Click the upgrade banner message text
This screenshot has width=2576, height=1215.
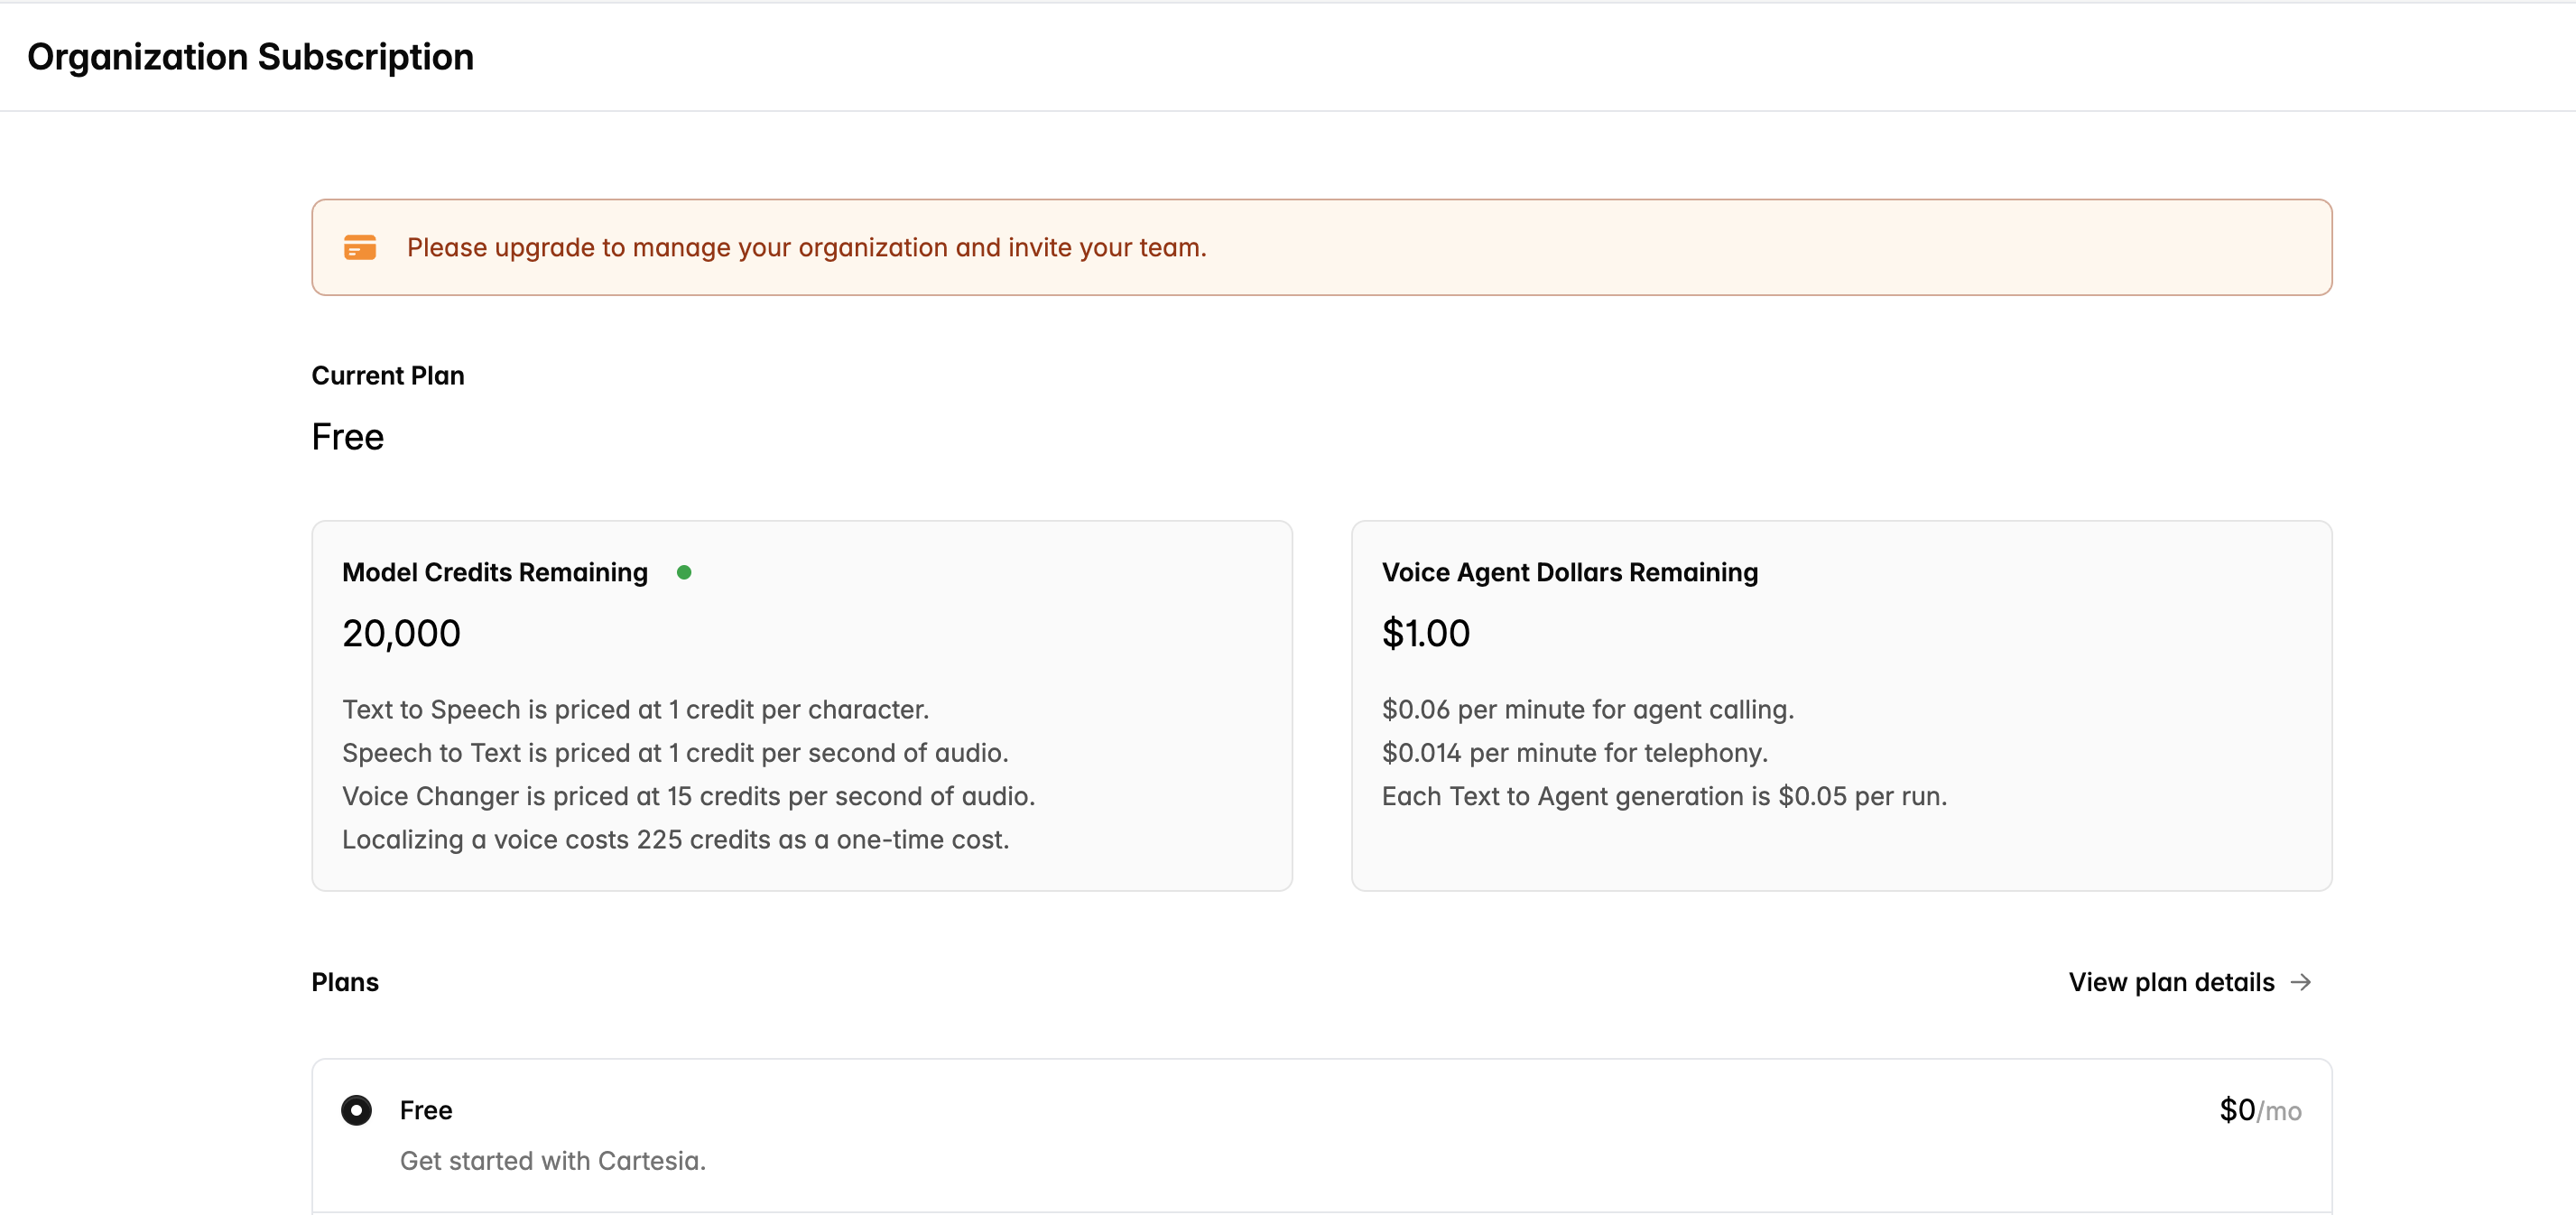point(806,247)
